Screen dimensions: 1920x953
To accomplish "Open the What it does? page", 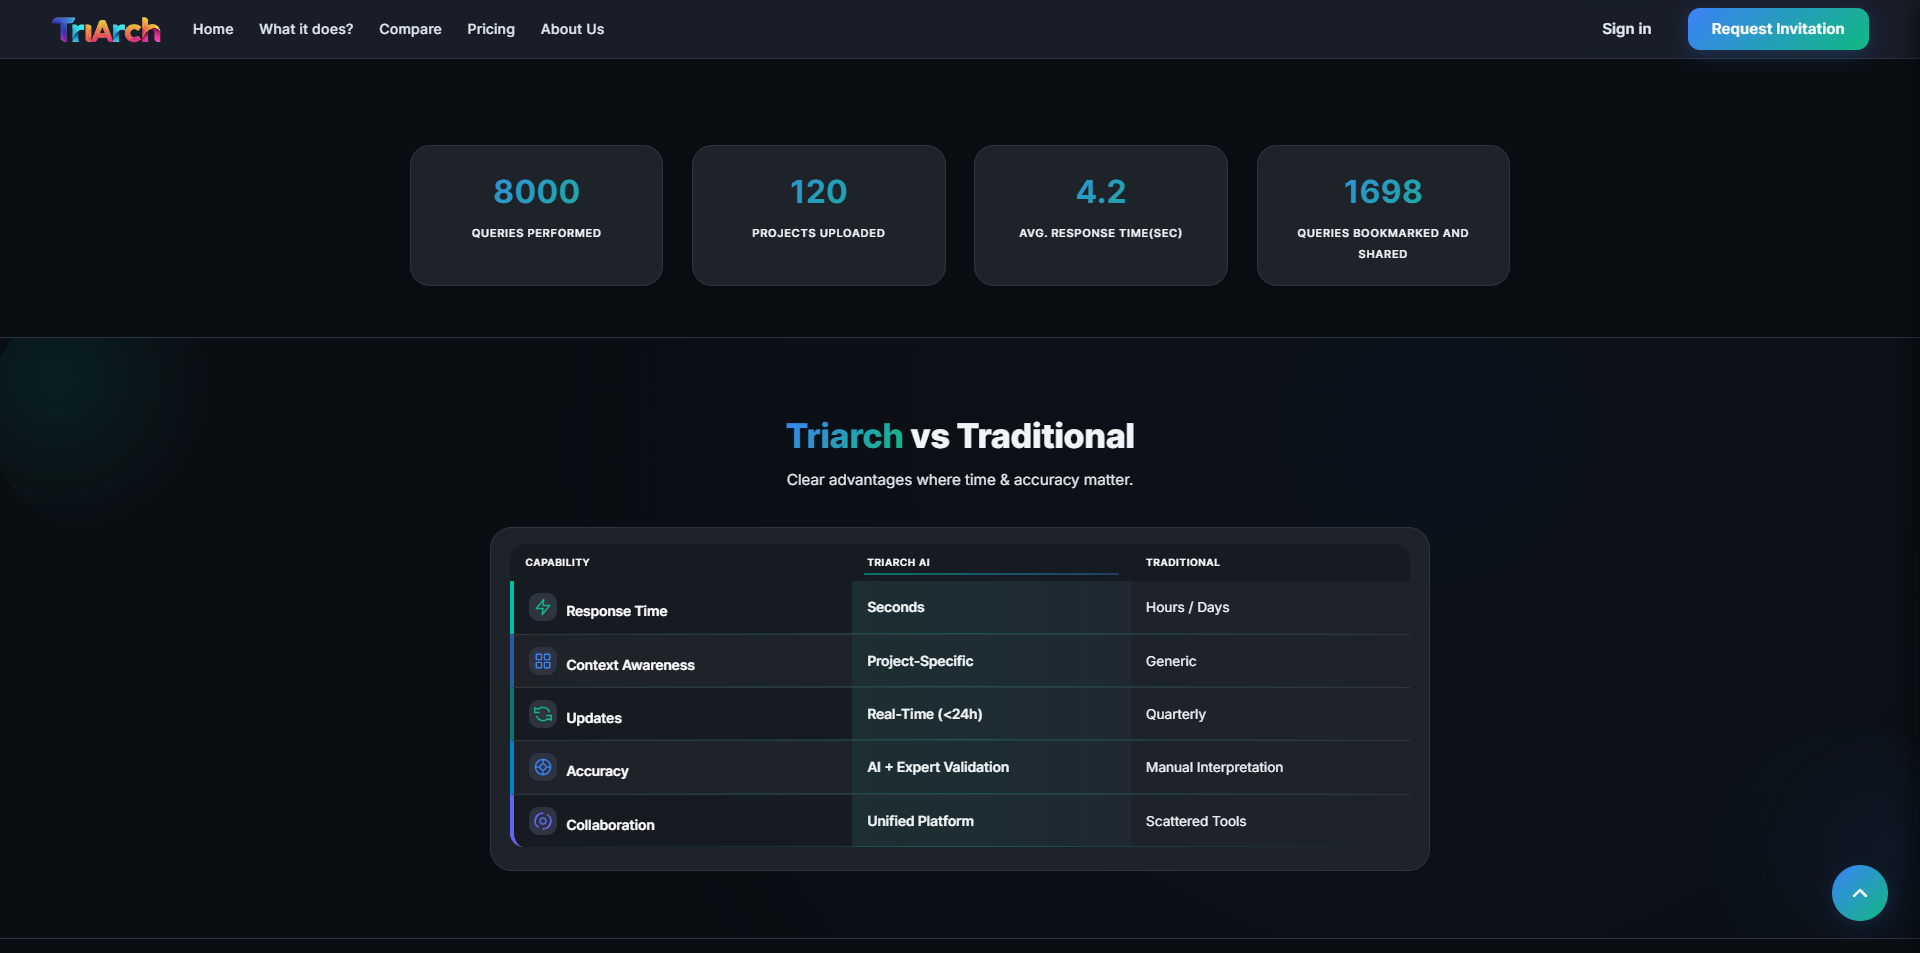I will point(306,29).
